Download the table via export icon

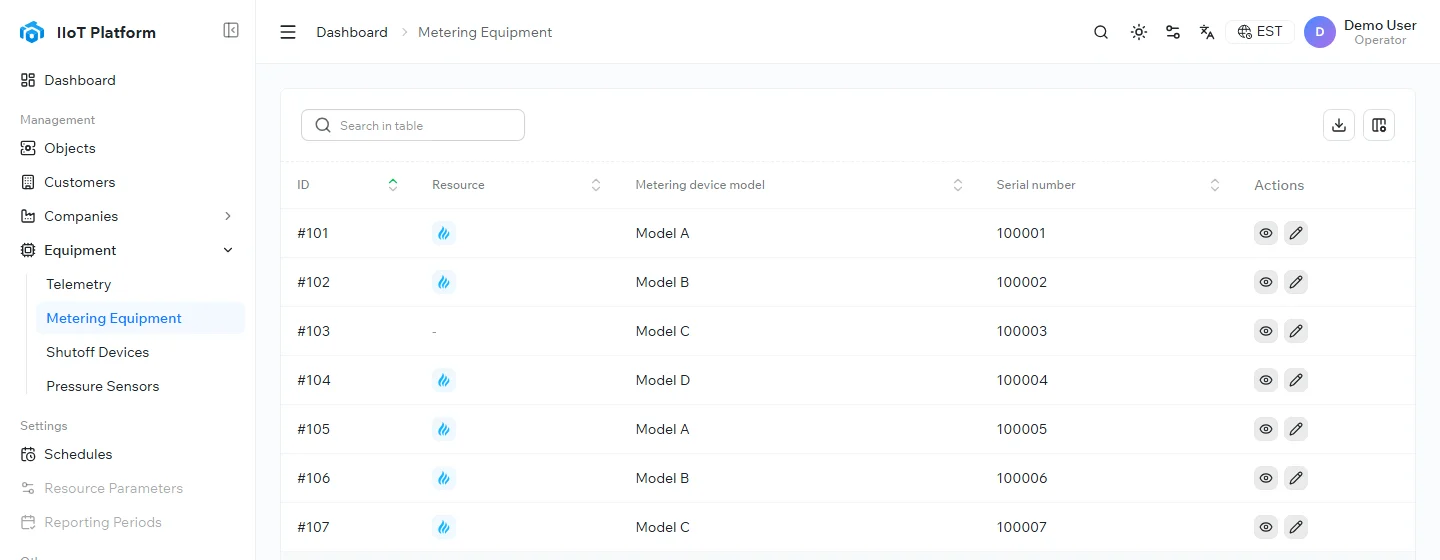click(x=1339, y=125)
